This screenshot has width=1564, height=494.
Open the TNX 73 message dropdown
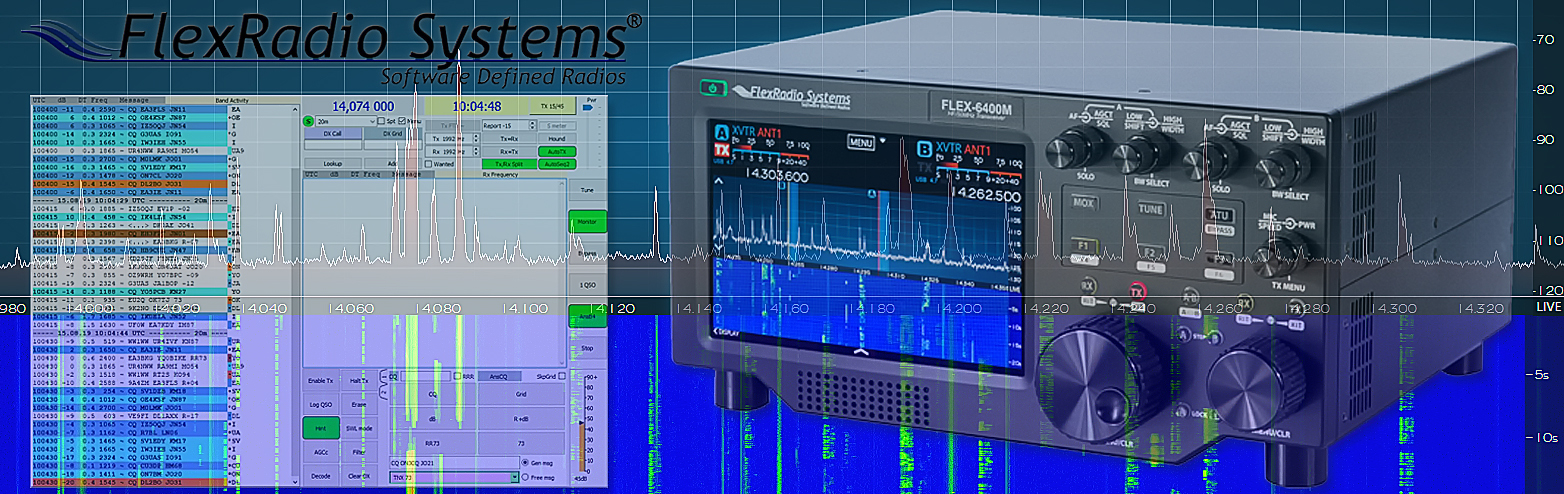coord(454,477)
